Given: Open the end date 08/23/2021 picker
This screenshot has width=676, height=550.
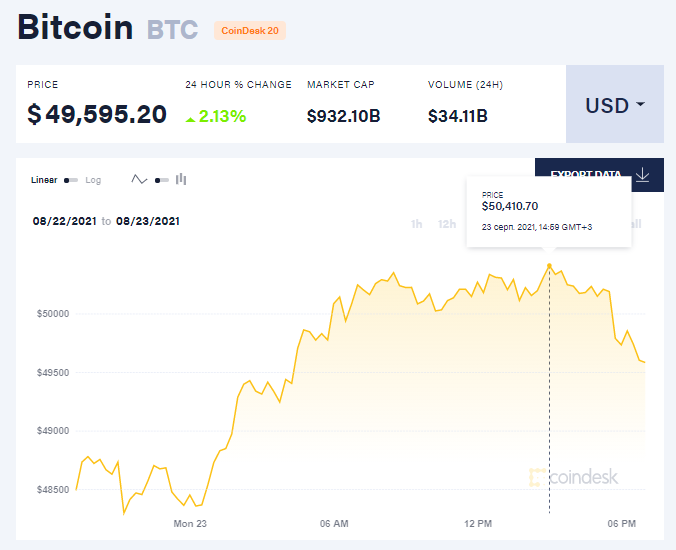Looking at the screenshot, I should tap(148, 221).
